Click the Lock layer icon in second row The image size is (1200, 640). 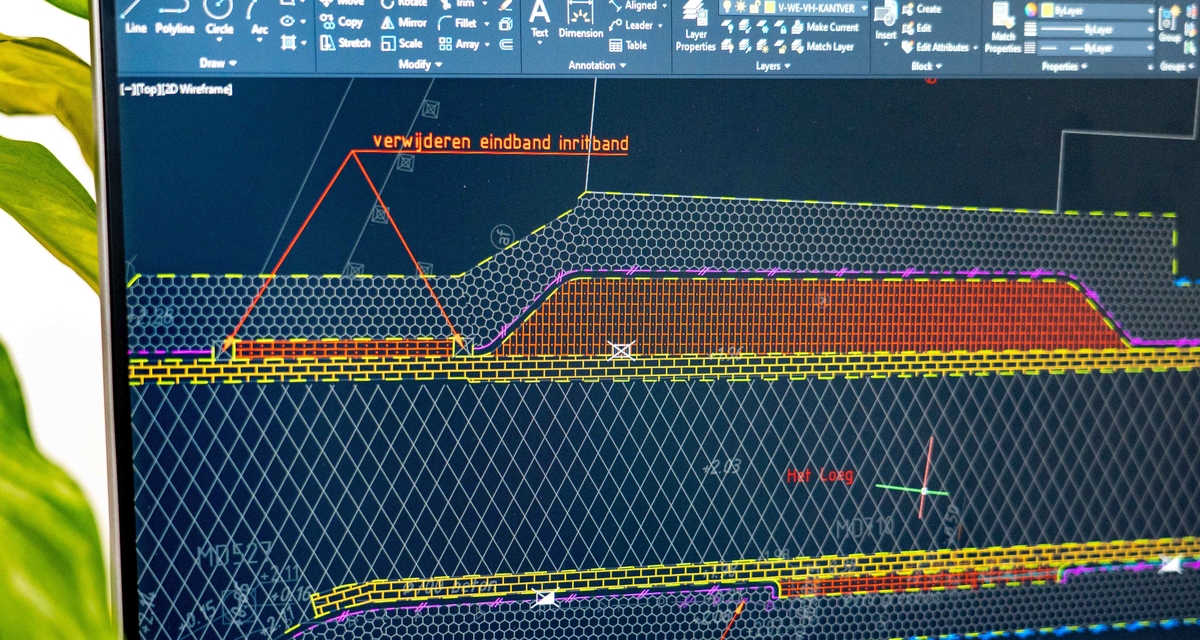(x=780, y=28)
